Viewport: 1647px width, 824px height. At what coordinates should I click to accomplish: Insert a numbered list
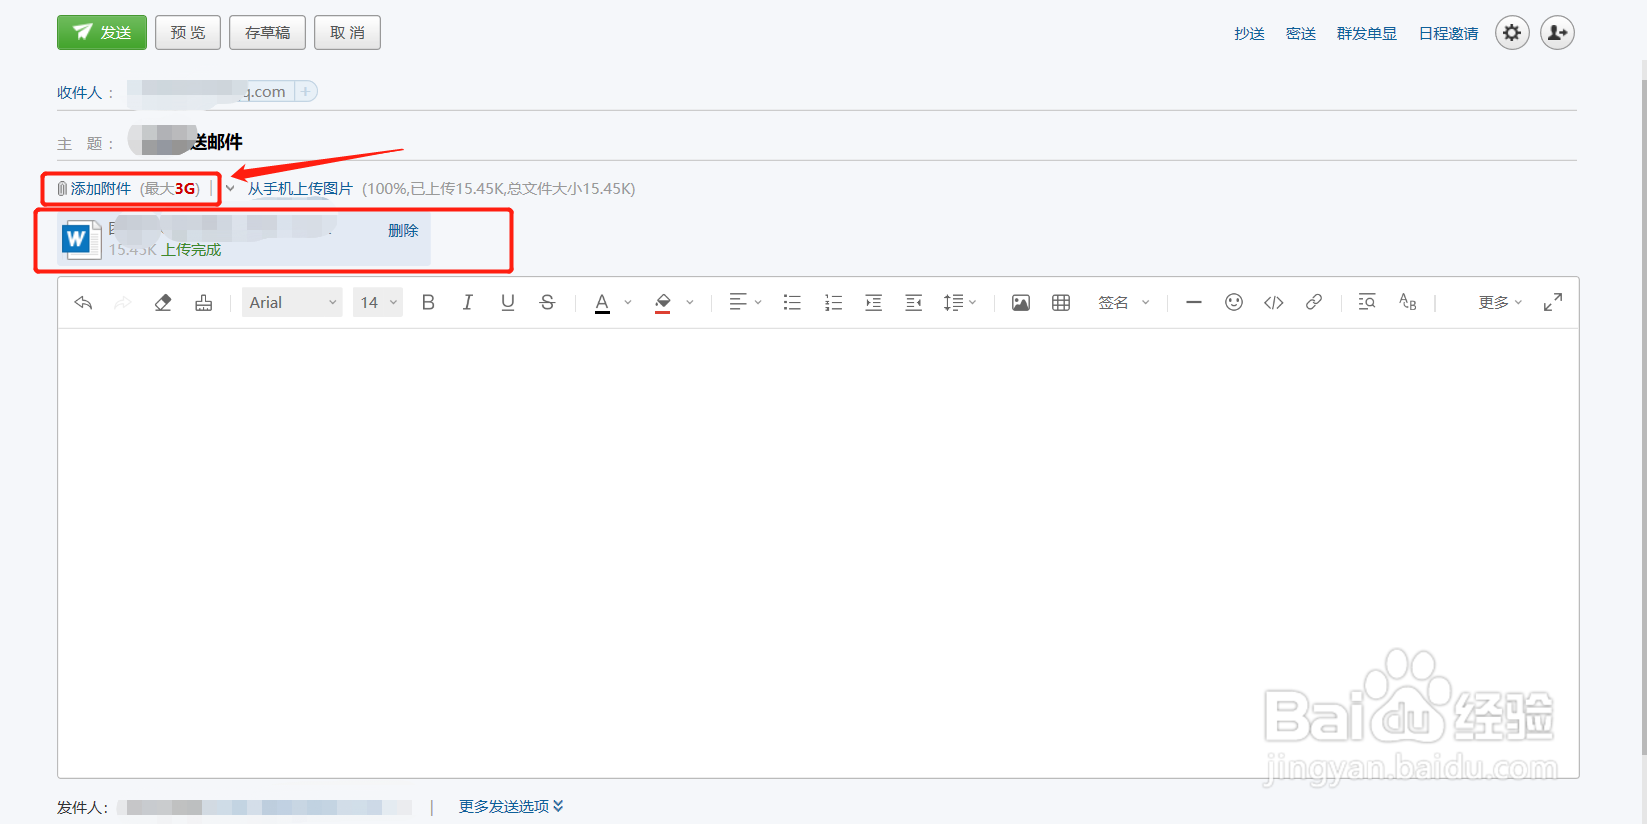coord(833,302)
